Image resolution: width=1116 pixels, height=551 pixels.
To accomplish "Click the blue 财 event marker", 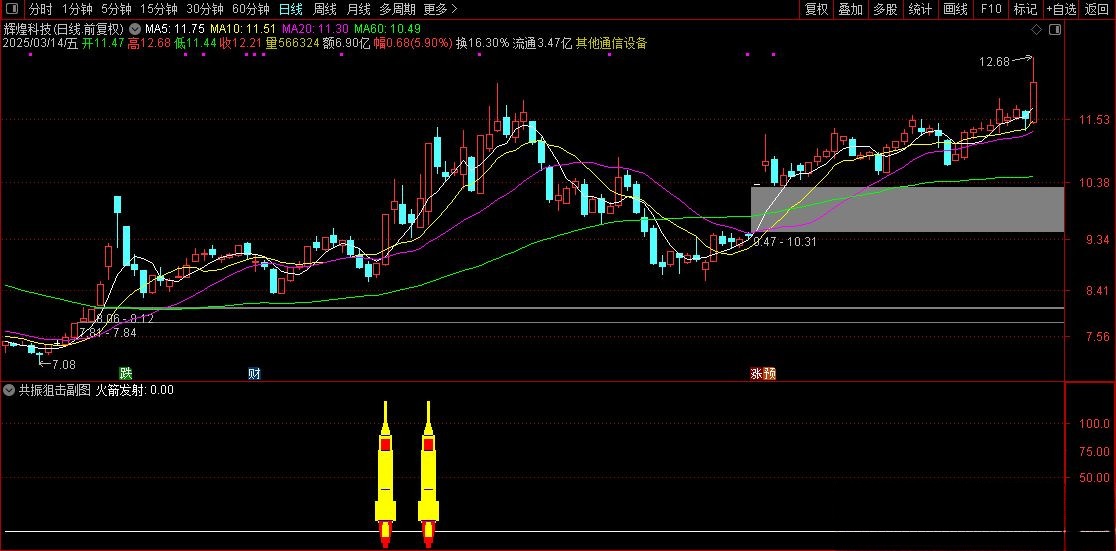I will pyautogui.click(x=255, y=373).
